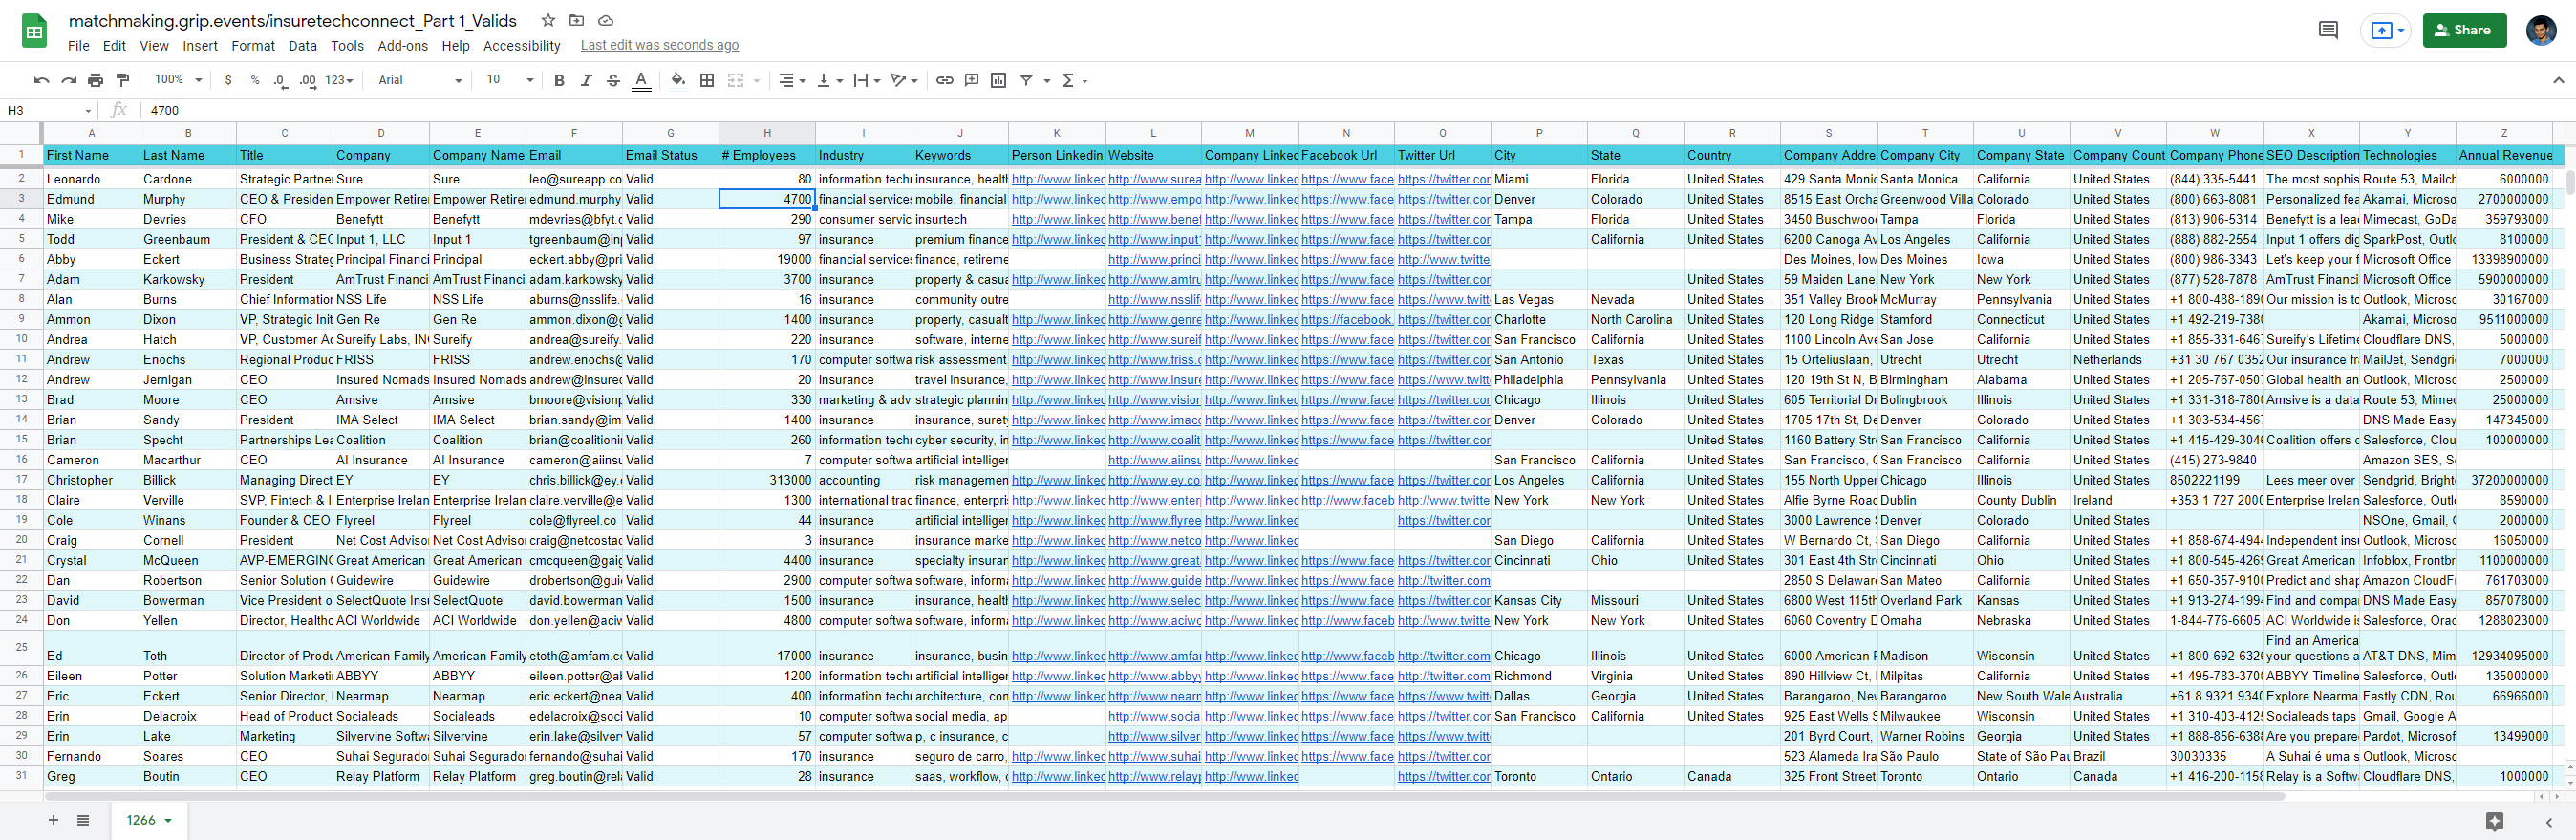
Task: Open the File menu
Action: pos(78,46)
